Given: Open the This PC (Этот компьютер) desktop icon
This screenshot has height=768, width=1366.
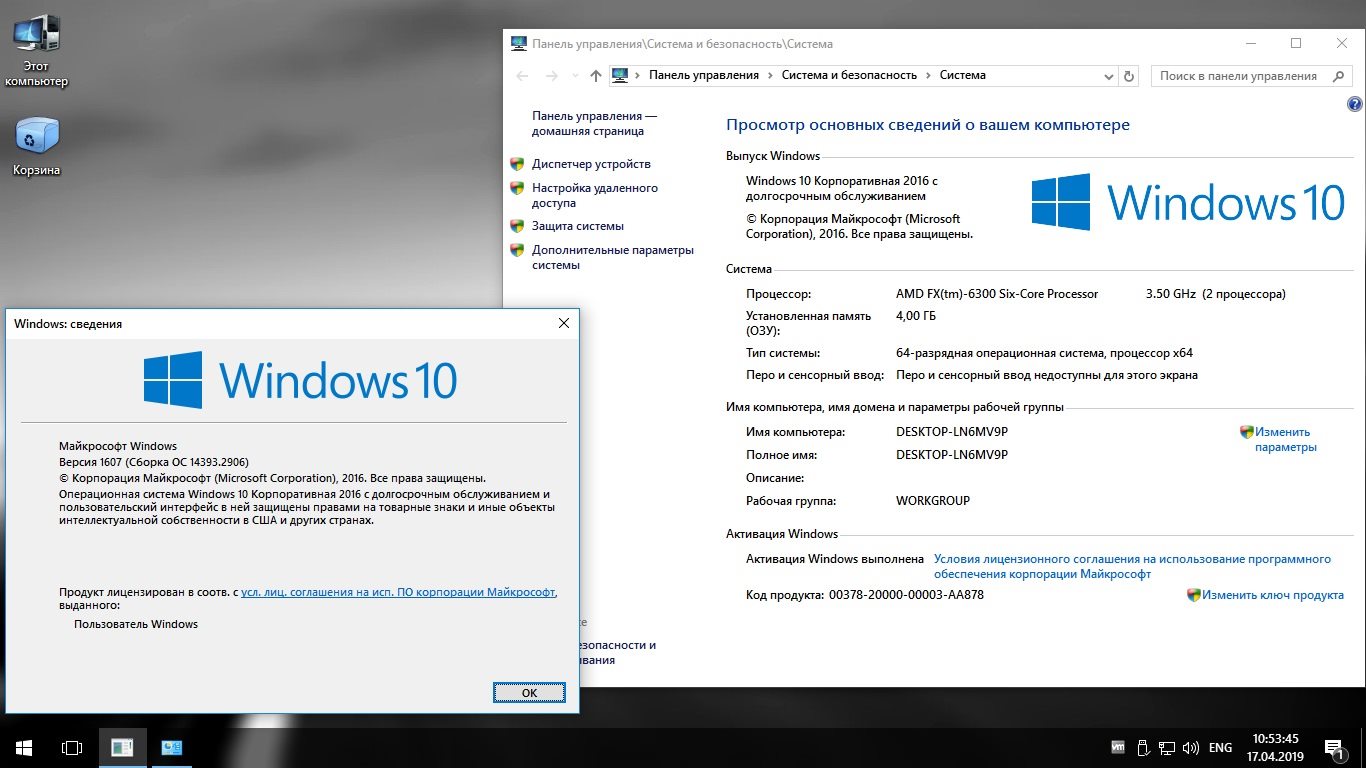Looking at the screenshot, I should click(36, 52).
